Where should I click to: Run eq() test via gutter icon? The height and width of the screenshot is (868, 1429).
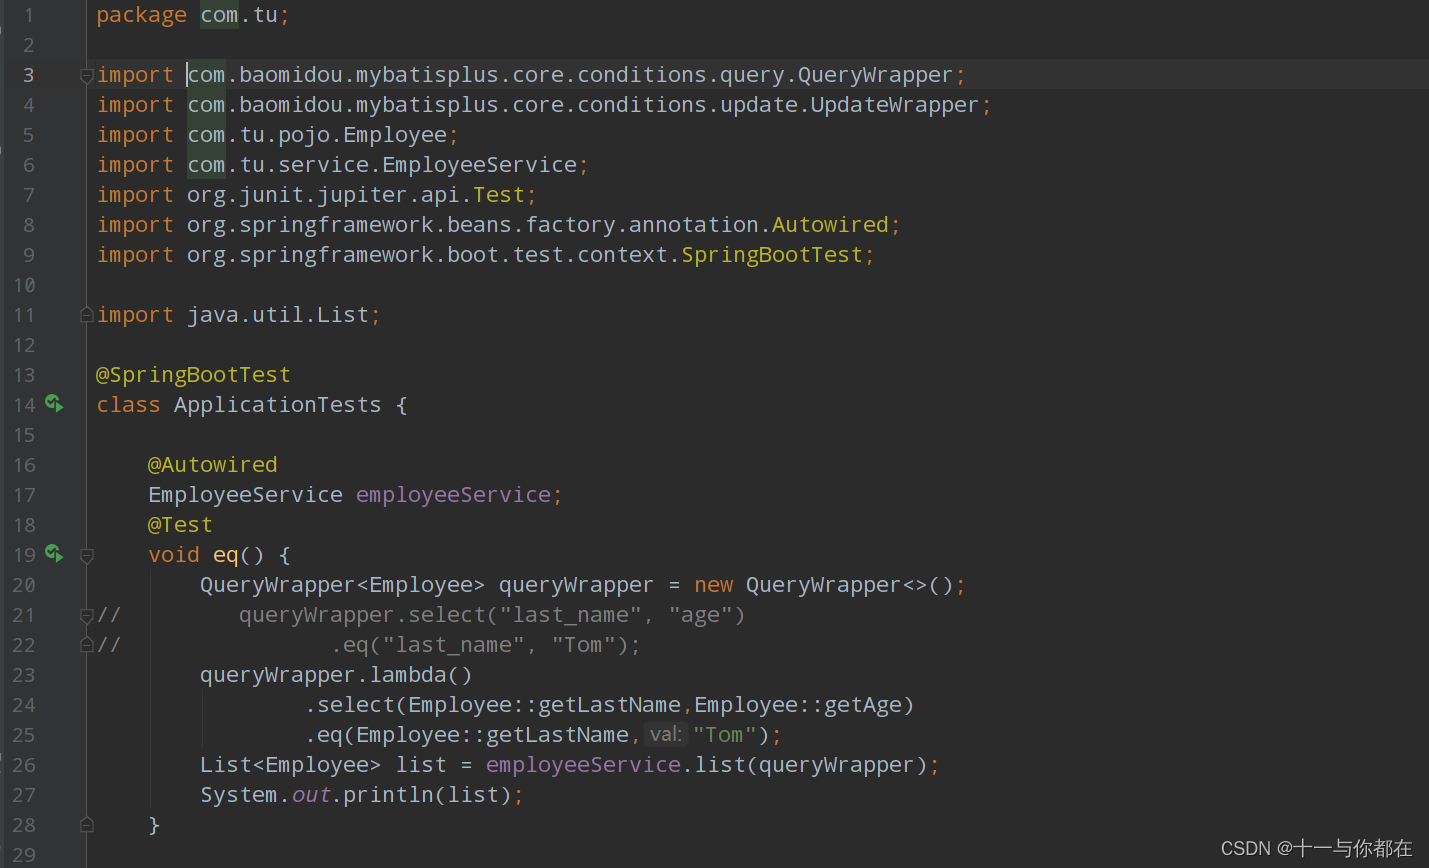(x=54, y=554)
